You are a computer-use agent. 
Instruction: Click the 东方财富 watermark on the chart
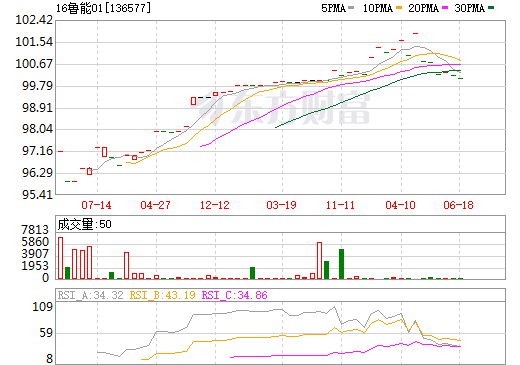click(x=284, y=107)
